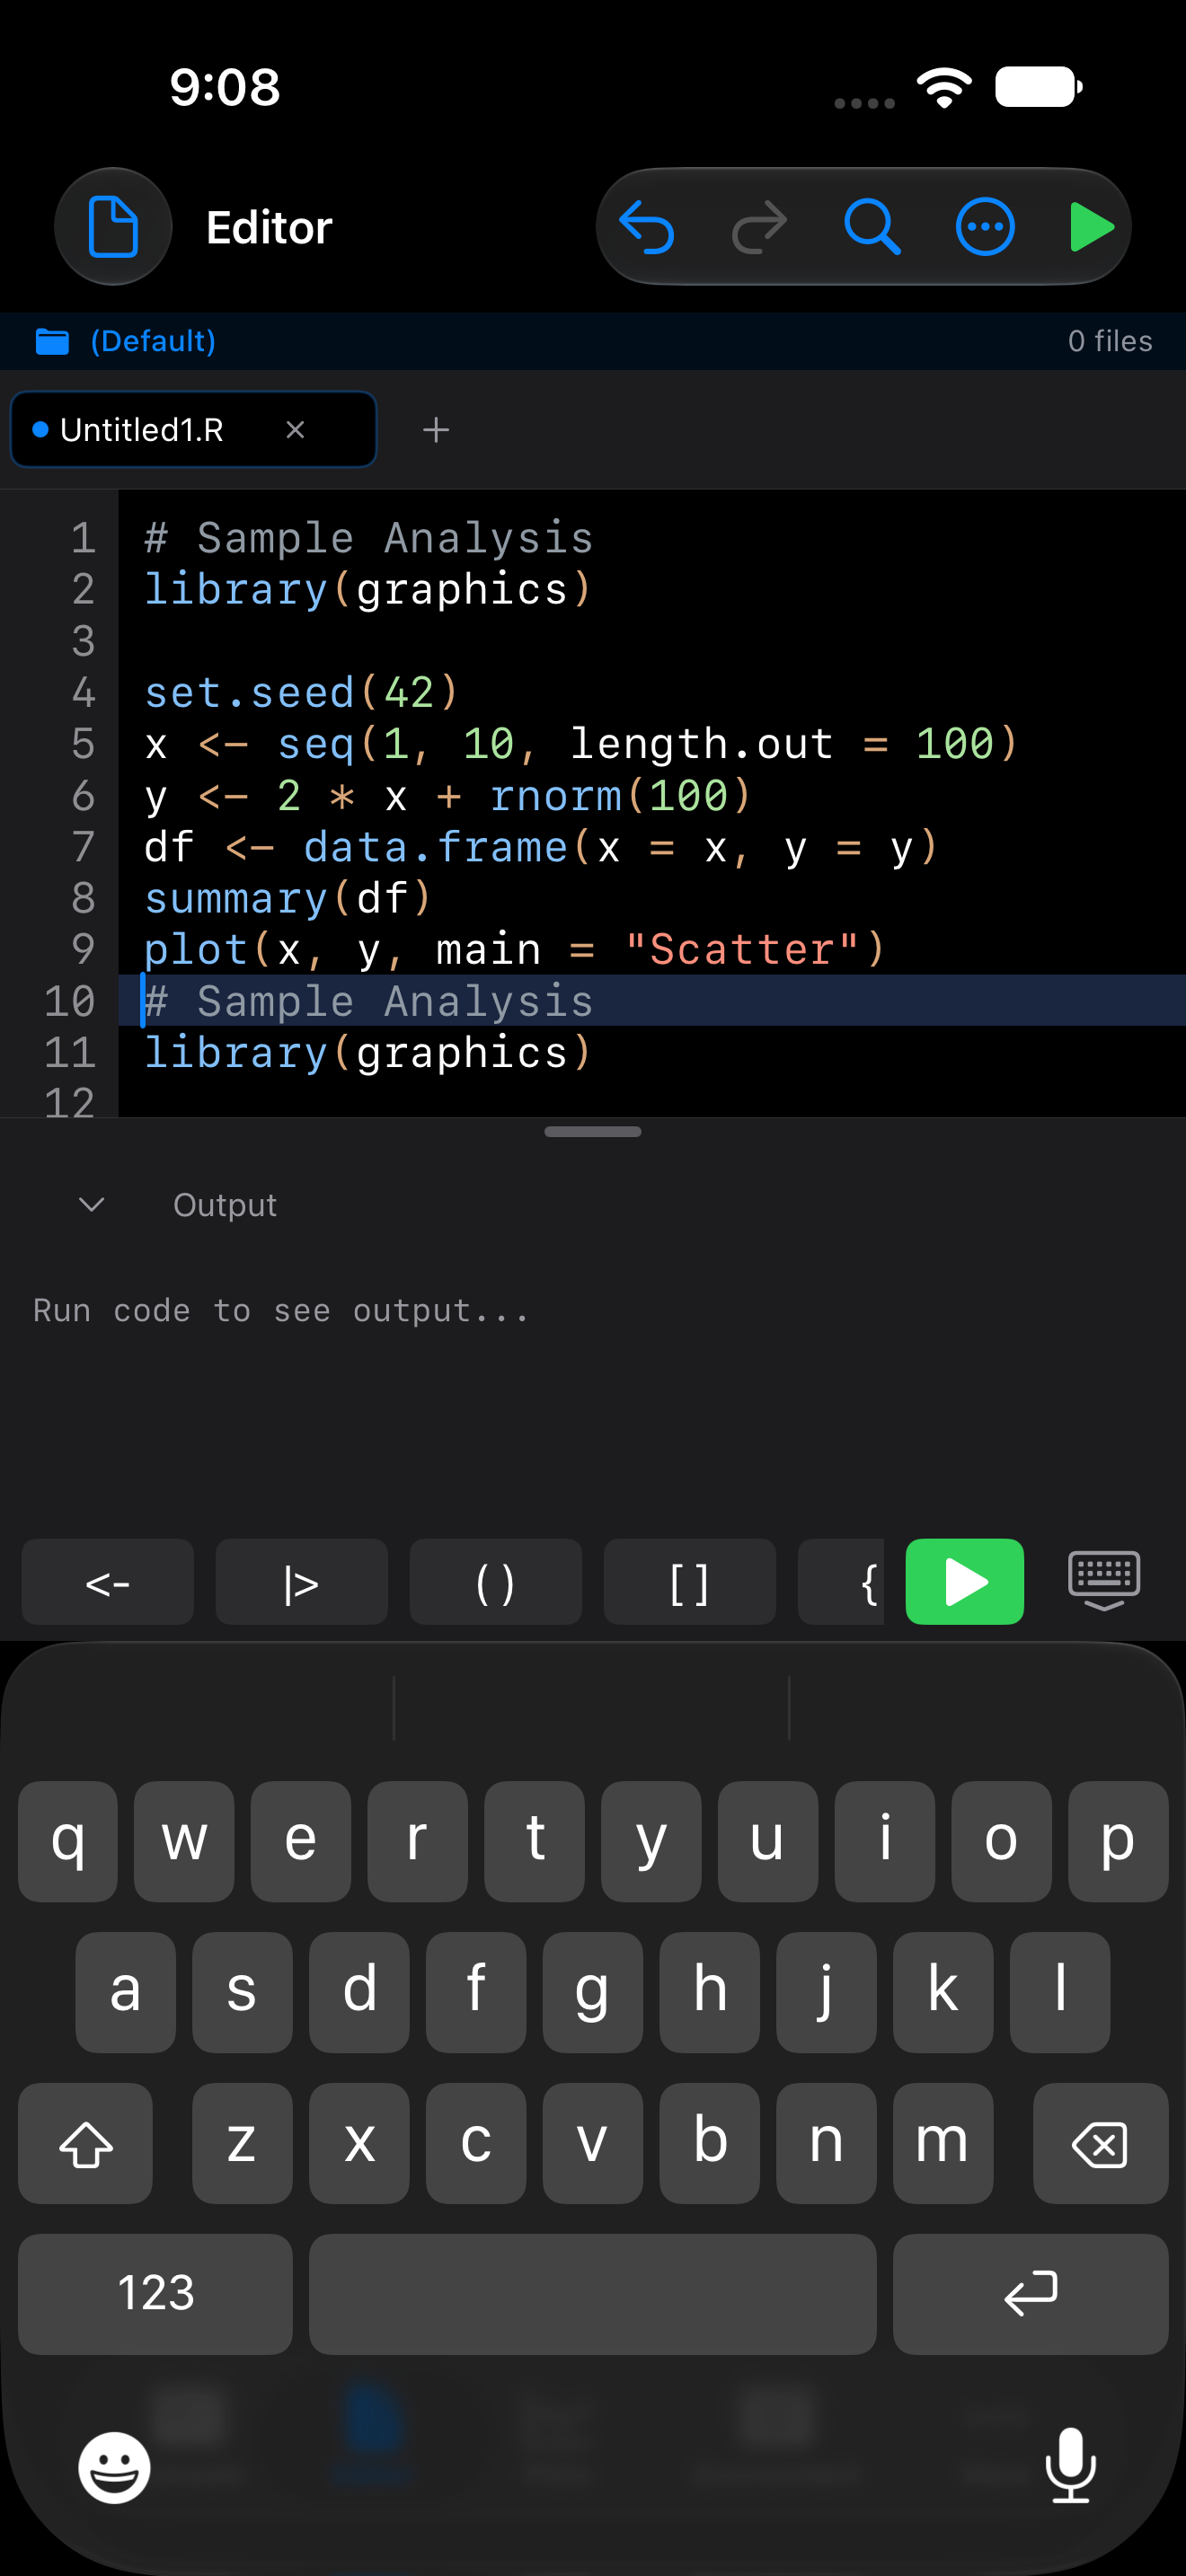Tap the l key on keyboard
This screenshot has height=2576, width=1186.
click(1060, 1992)
